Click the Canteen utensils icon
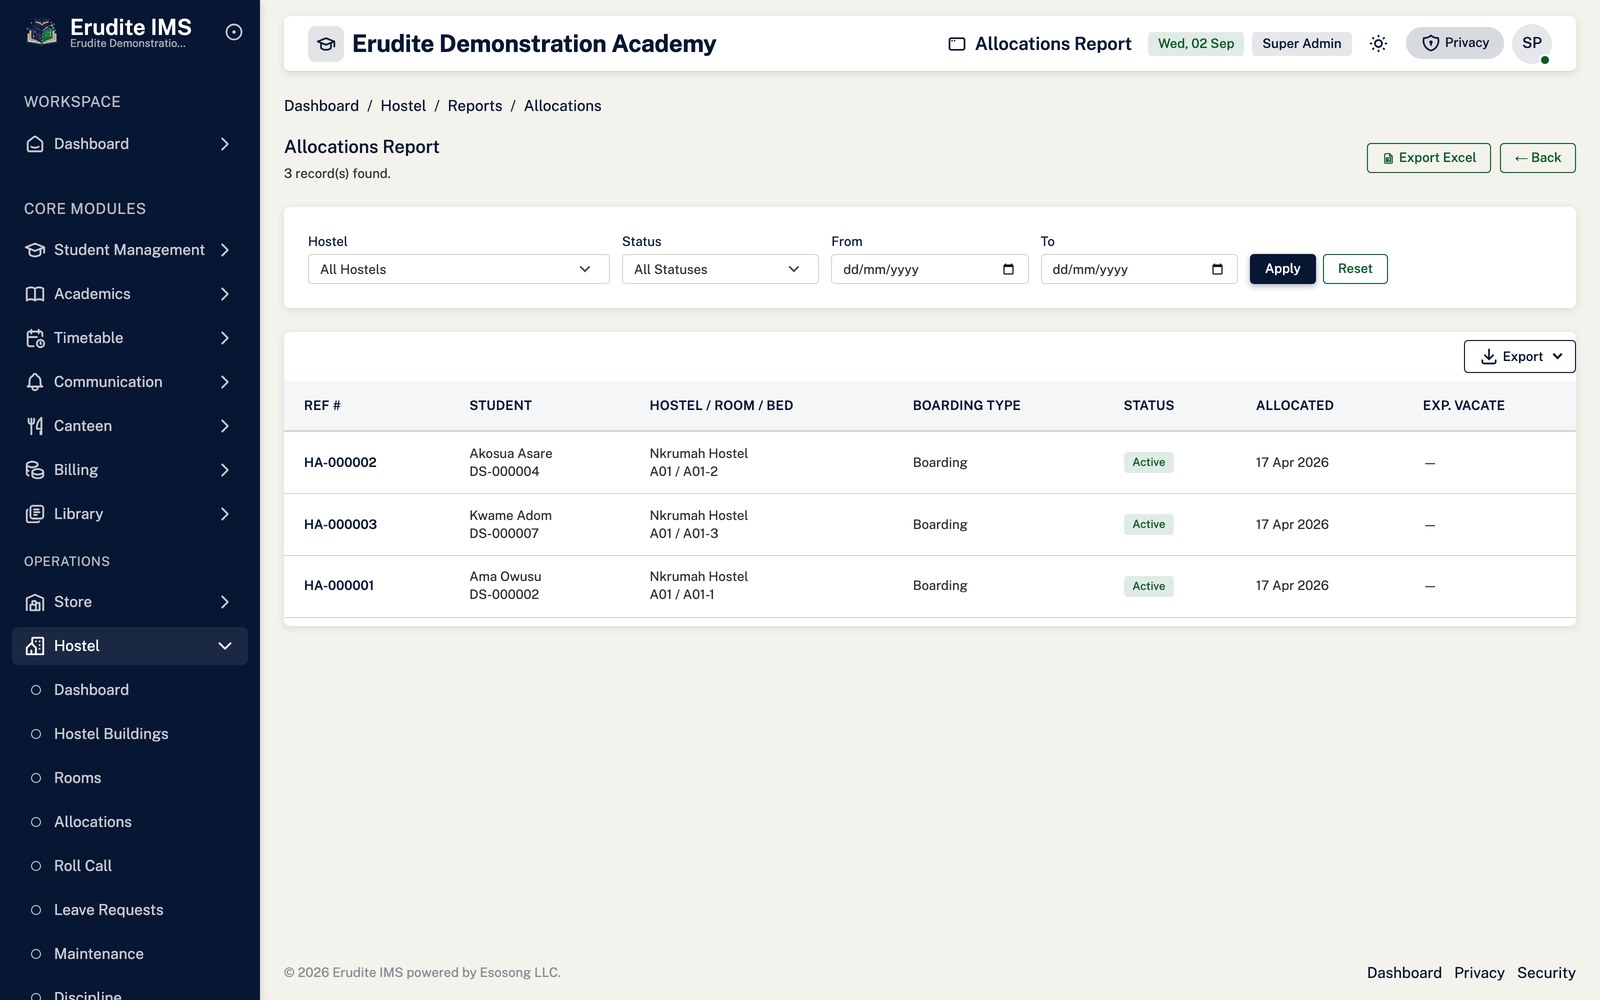Screen dimensions: 1600x1000 click(x=35, y=426)
